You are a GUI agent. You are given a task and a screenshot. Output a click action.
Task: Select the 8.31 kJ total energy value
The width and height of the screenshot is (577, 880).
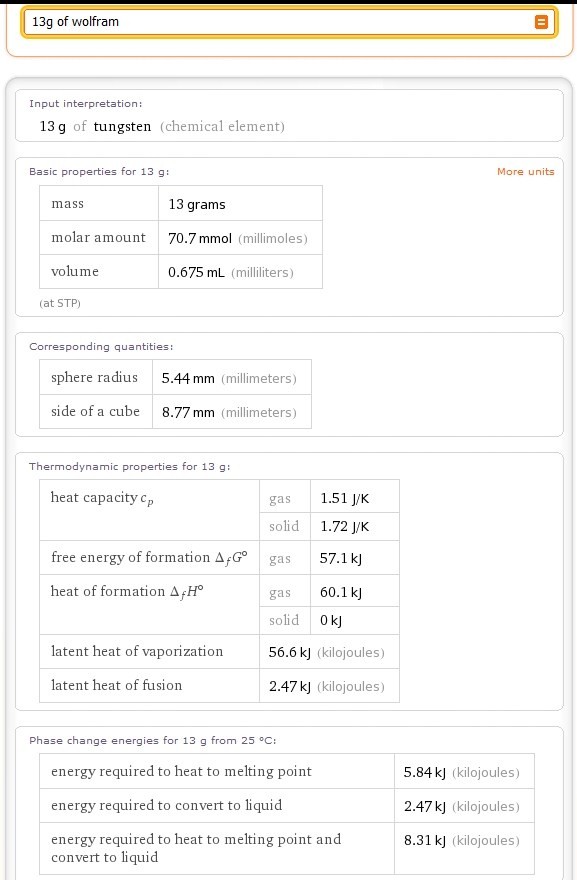click(425, 840)
